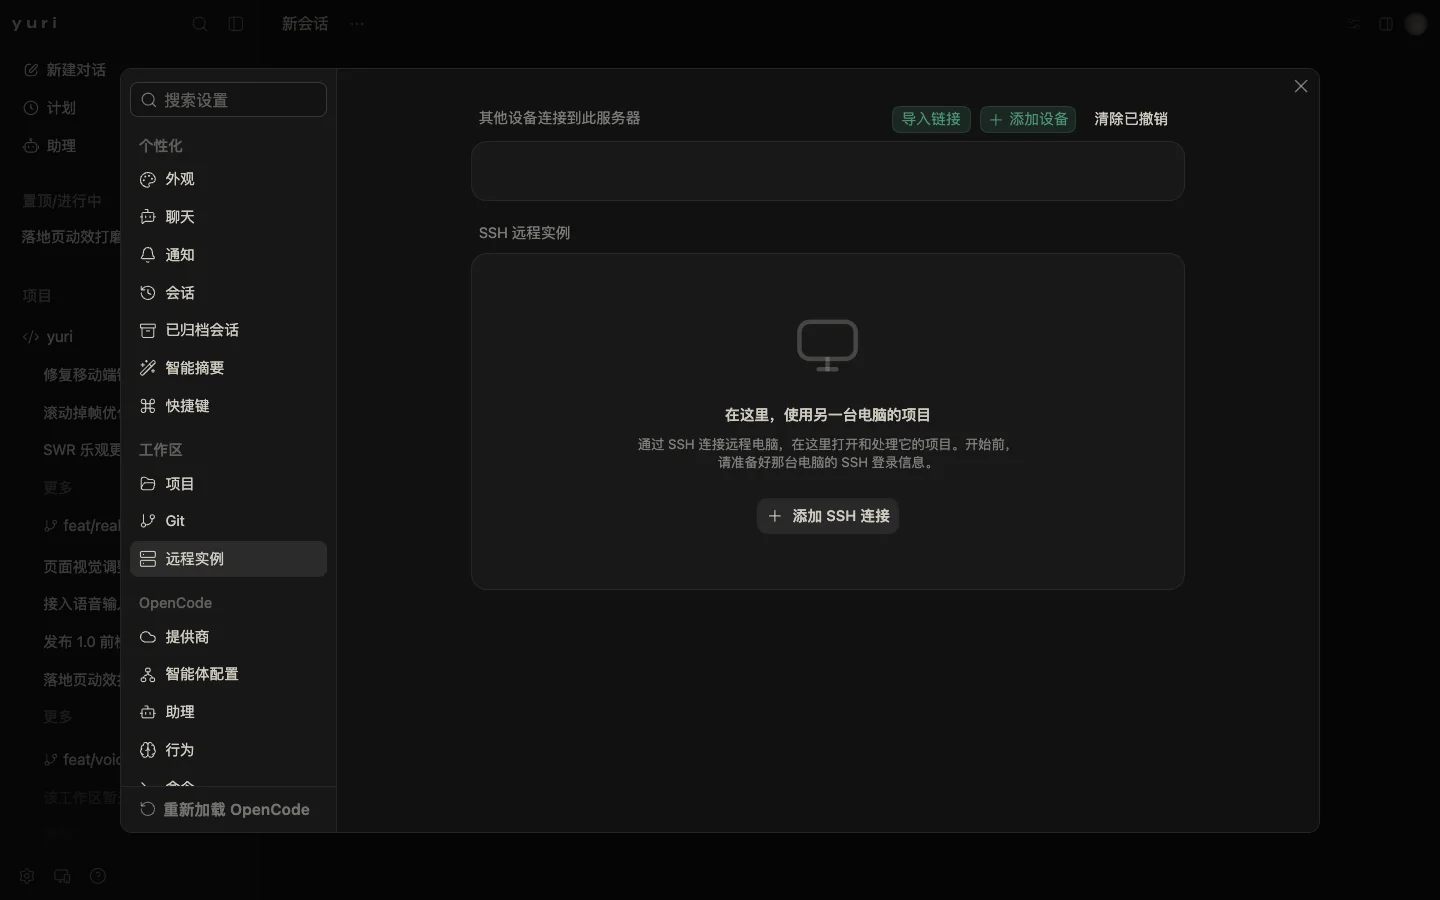Click the archive box icon for 已归档会话
1440x900 pixels.
[148, 330]
